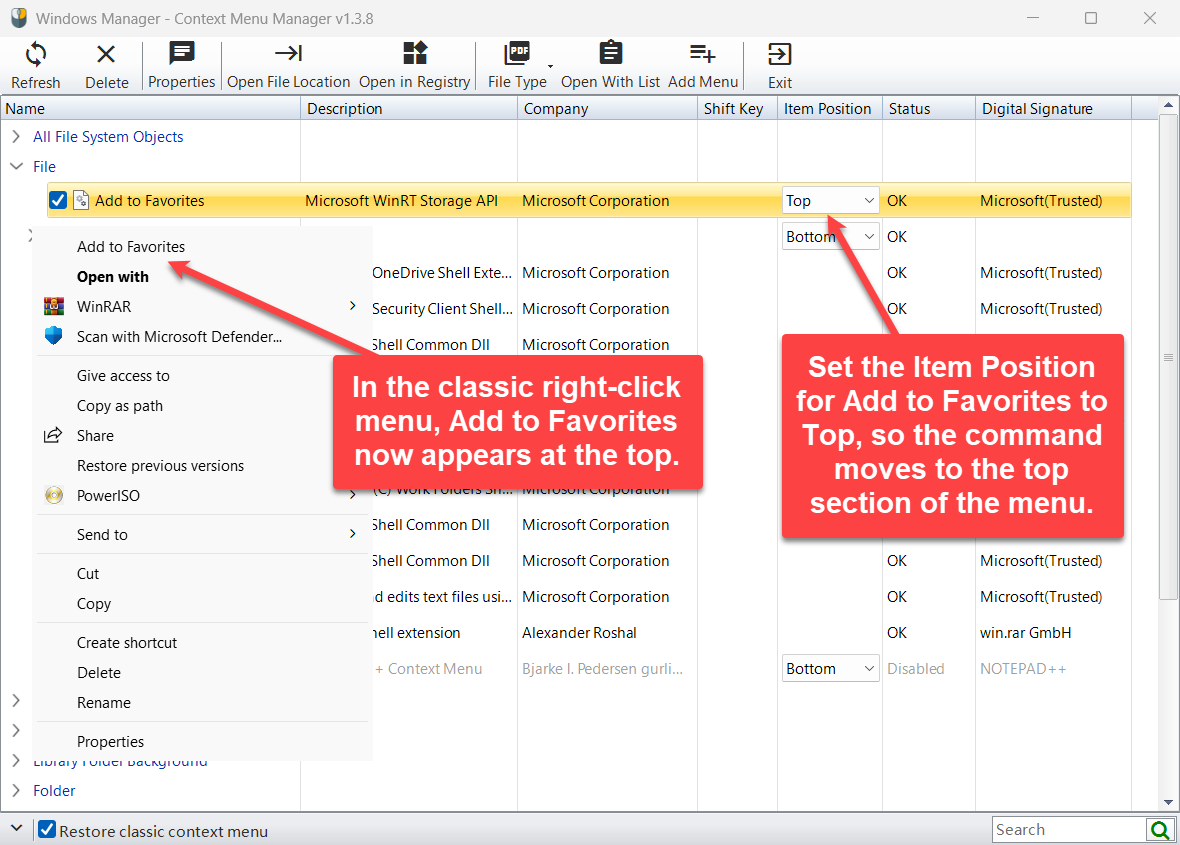Image resolution: width=1180 pixels, height=845 pixels.
Task: Sort by Description column header
Action: 409,108
